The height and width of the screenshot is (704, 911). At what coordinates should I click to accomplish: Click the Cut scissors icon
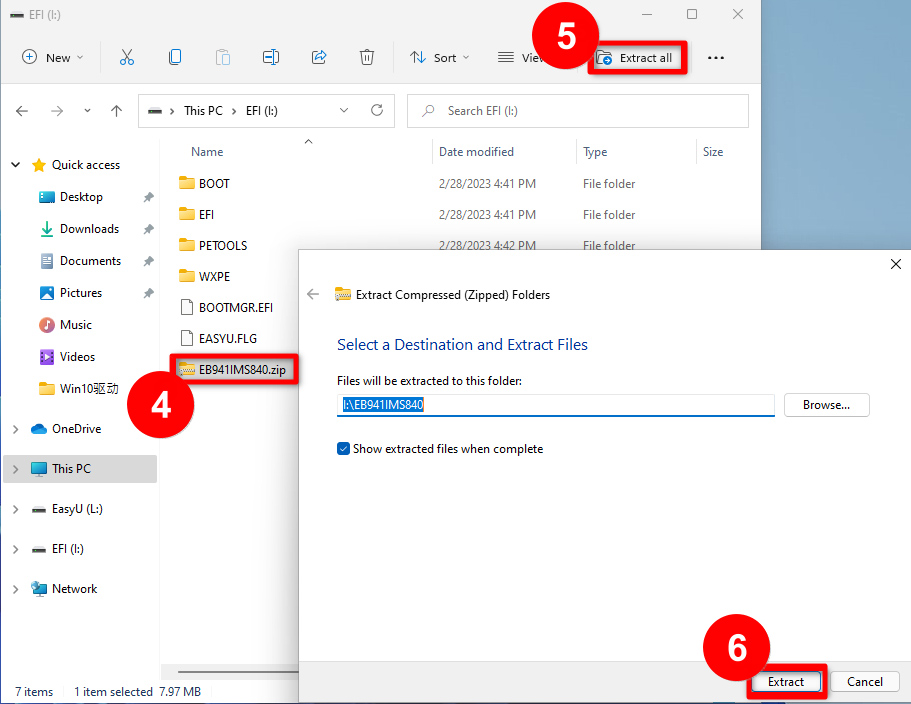pyautogui.click(x=127, y=58)
